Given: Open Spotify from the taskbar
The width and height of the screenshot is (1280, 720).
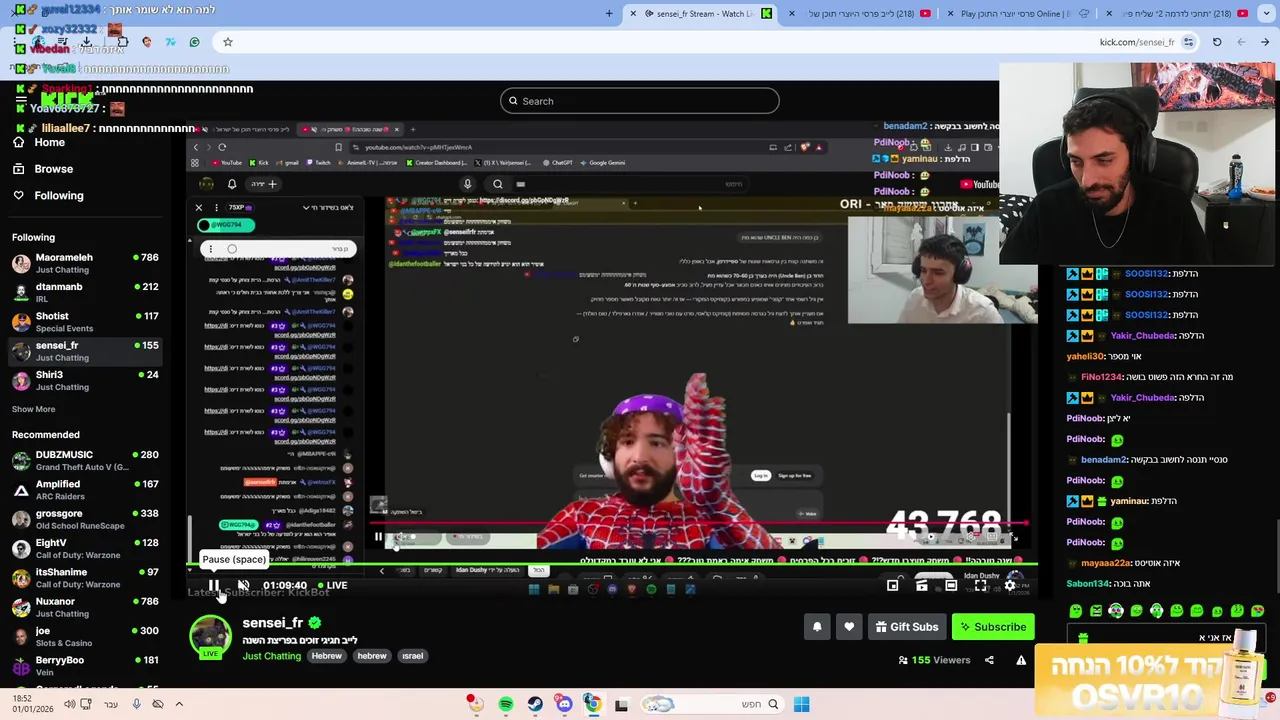Looking at the screenshot, I should pos(506,704).
